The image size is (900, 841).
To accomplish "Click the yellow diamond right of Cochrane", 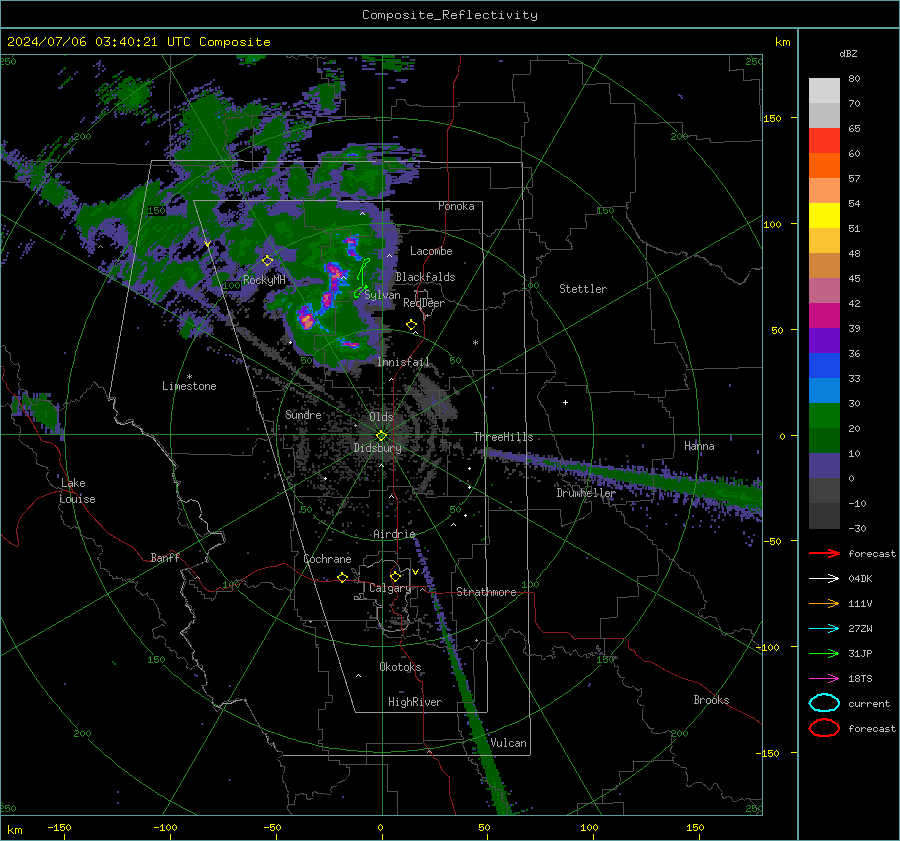I will (x=342, y=577).
